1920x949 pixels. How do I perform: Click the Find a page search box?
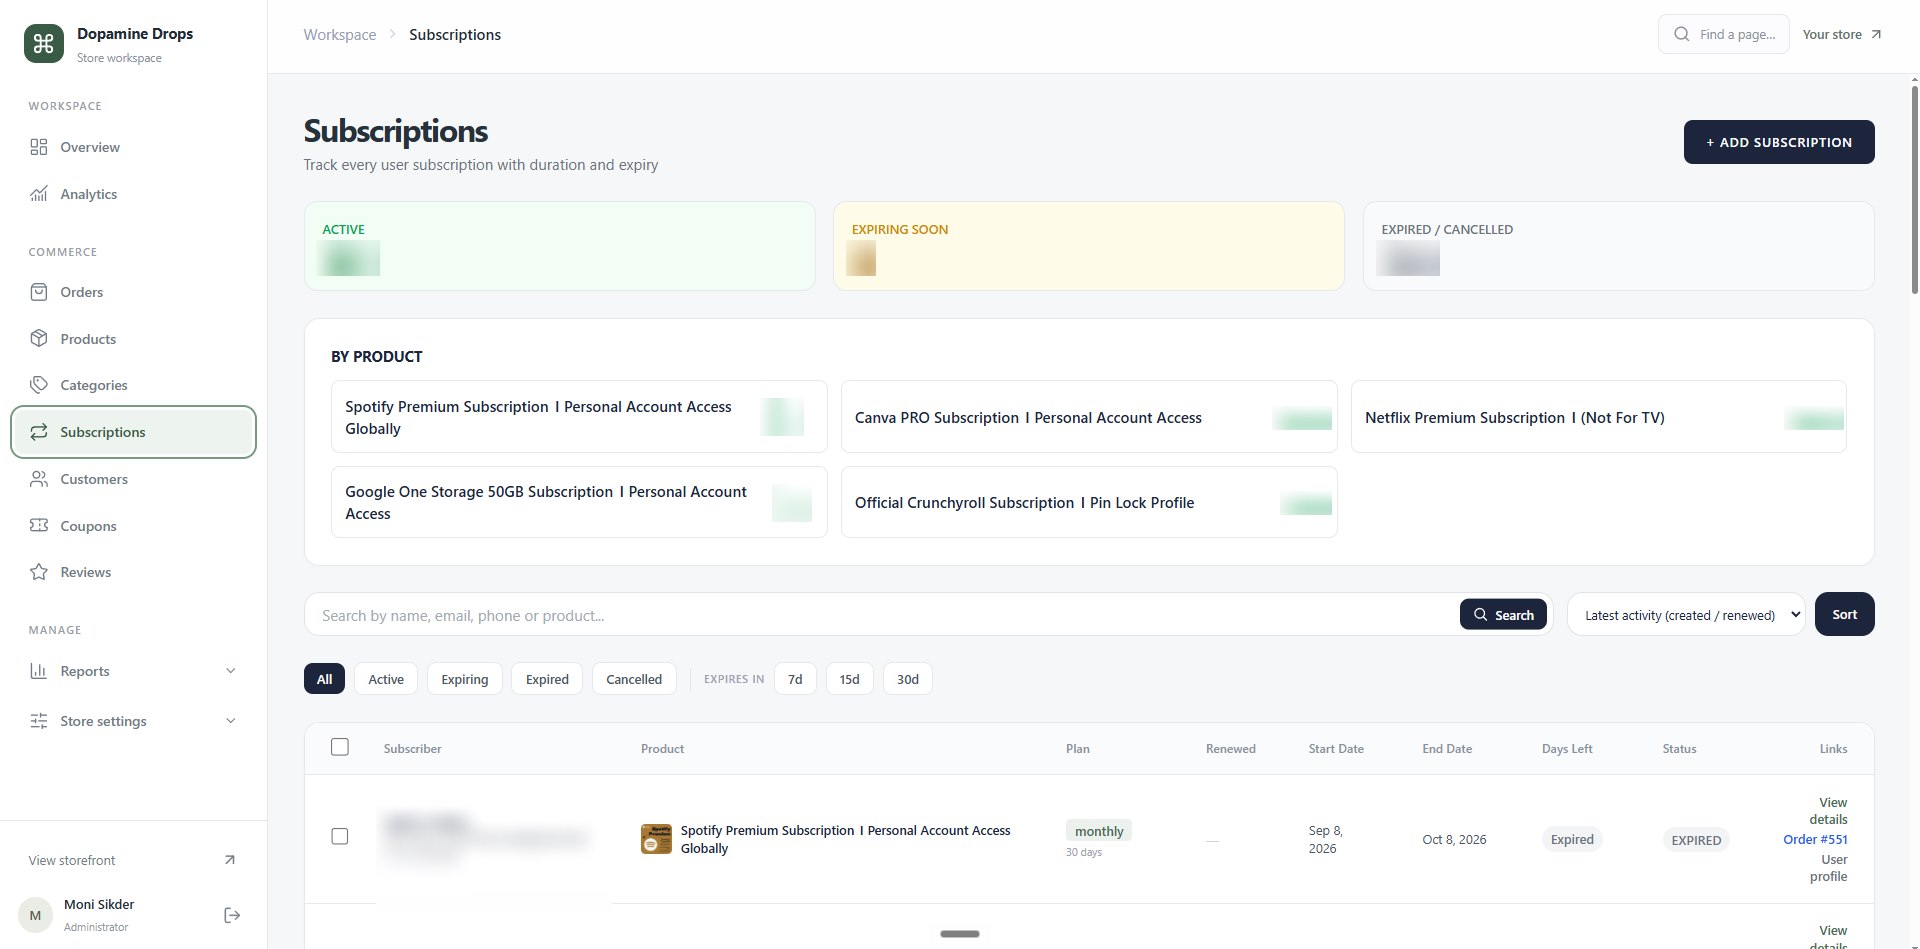pyautogui.click(x=1723, y=34)
